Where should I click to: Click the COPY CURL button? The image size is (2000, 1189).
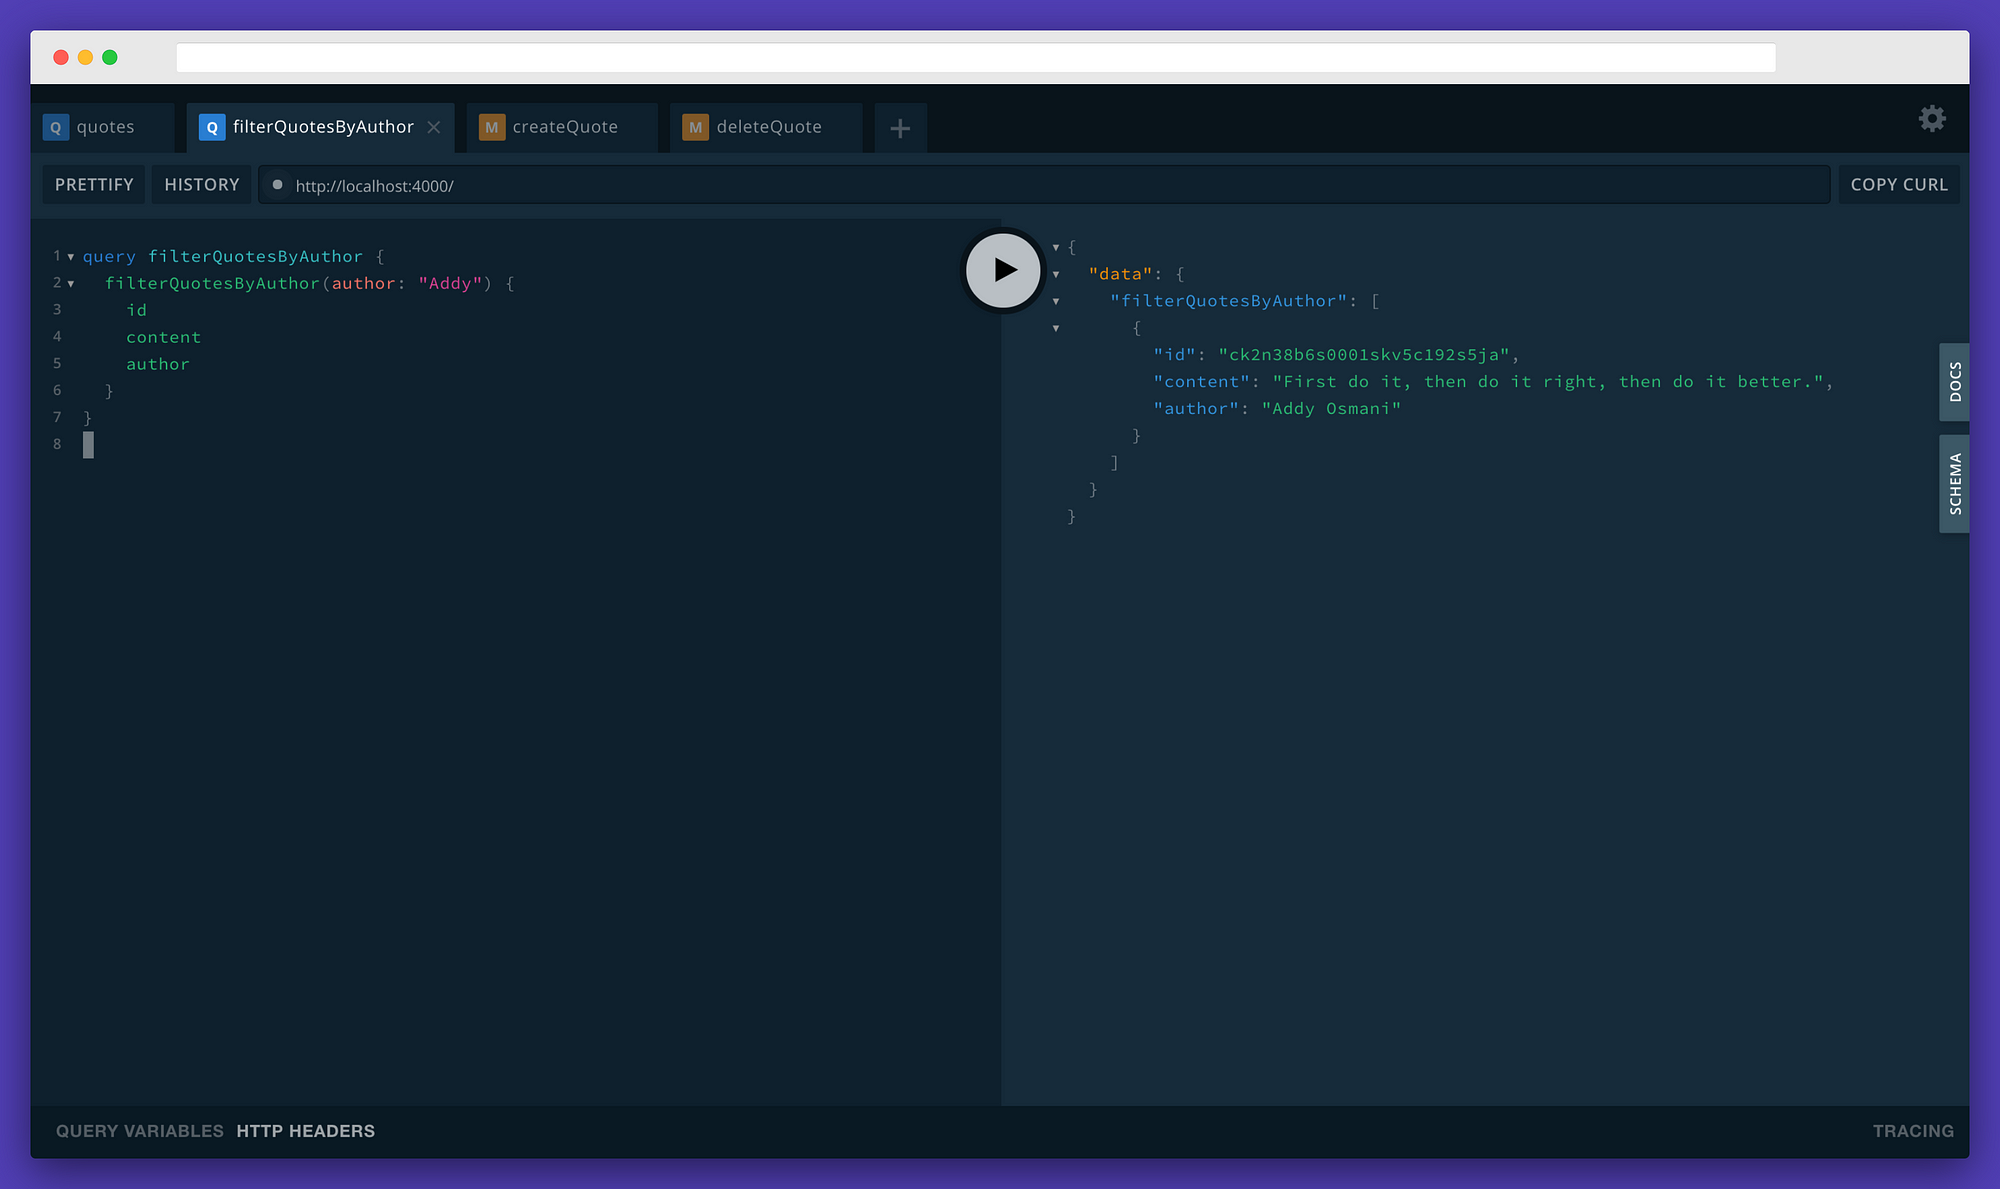[x=1899, y=184]
